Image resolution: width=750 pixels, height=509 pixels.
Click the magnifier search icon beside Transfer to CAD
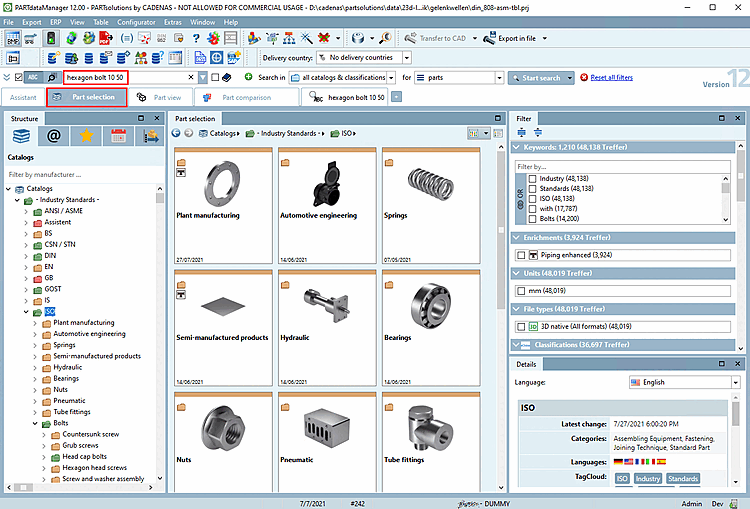tap(386, 38)
